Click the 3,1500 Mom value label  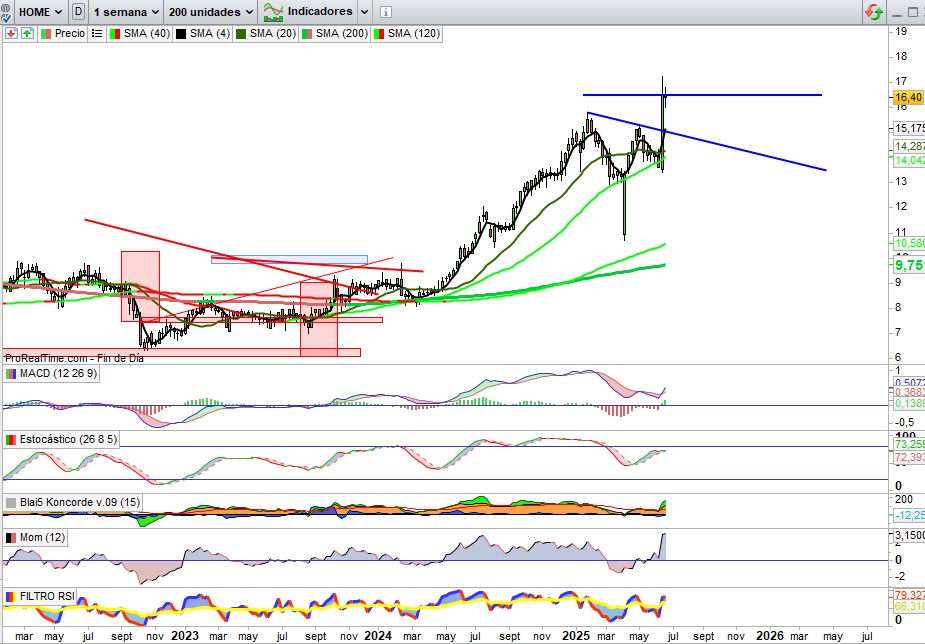[x=909, y=535]
